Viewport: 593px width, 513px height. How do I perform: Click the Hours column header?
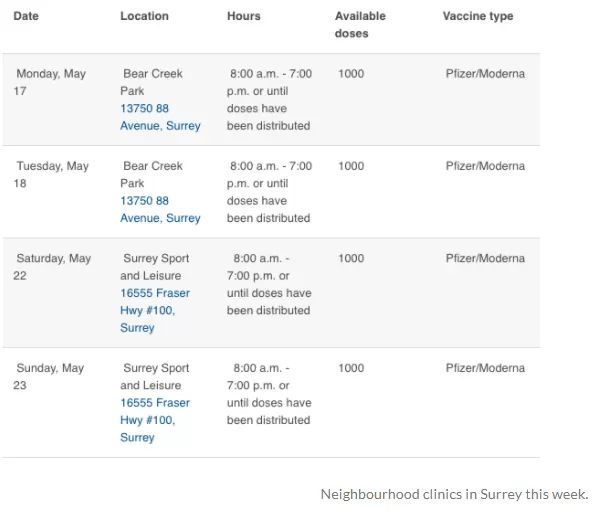244,16
